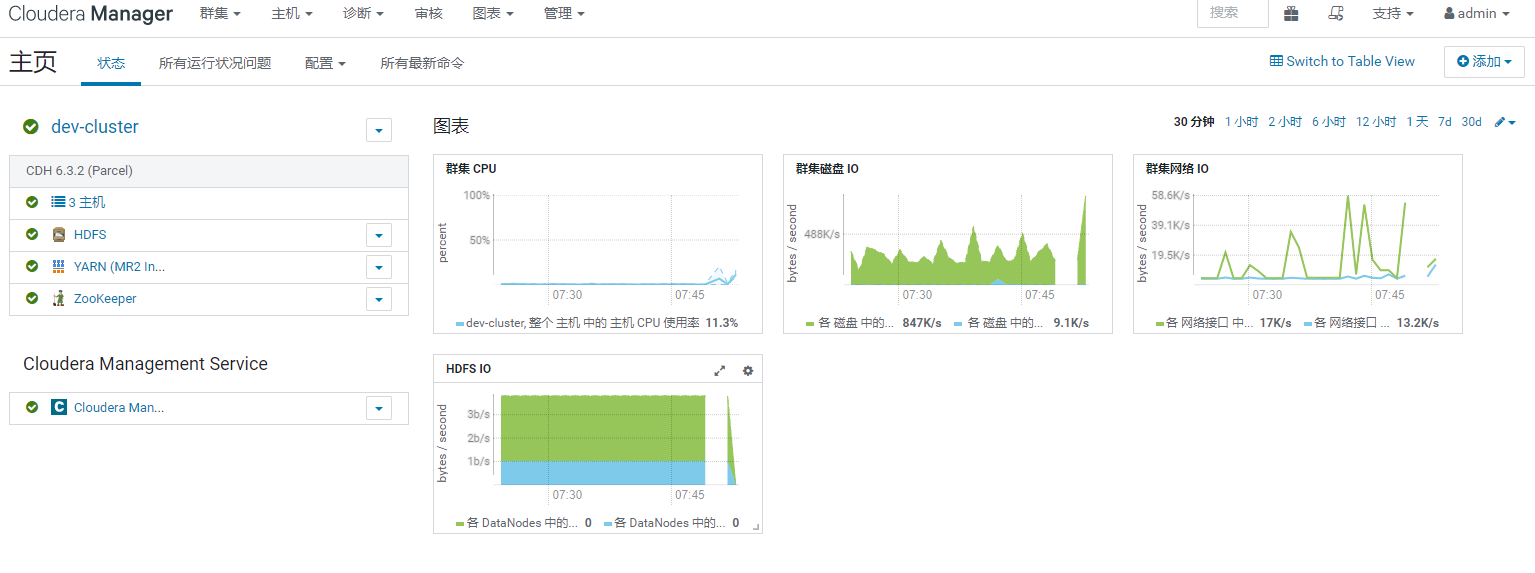This screenshot has width=1535, height=573.
Task: Select the 1 天 time range
Action: tap(1417, 122)
